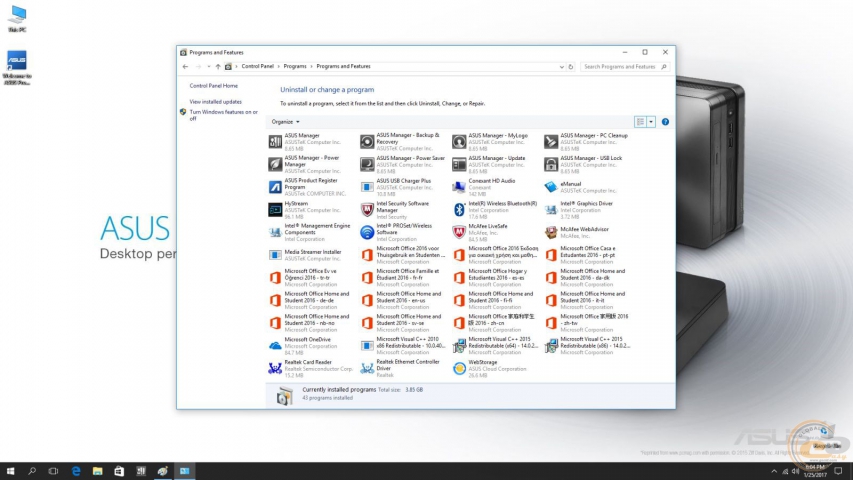Click View installed updates link
Screen dimensions: 853x480
[216, 101]
